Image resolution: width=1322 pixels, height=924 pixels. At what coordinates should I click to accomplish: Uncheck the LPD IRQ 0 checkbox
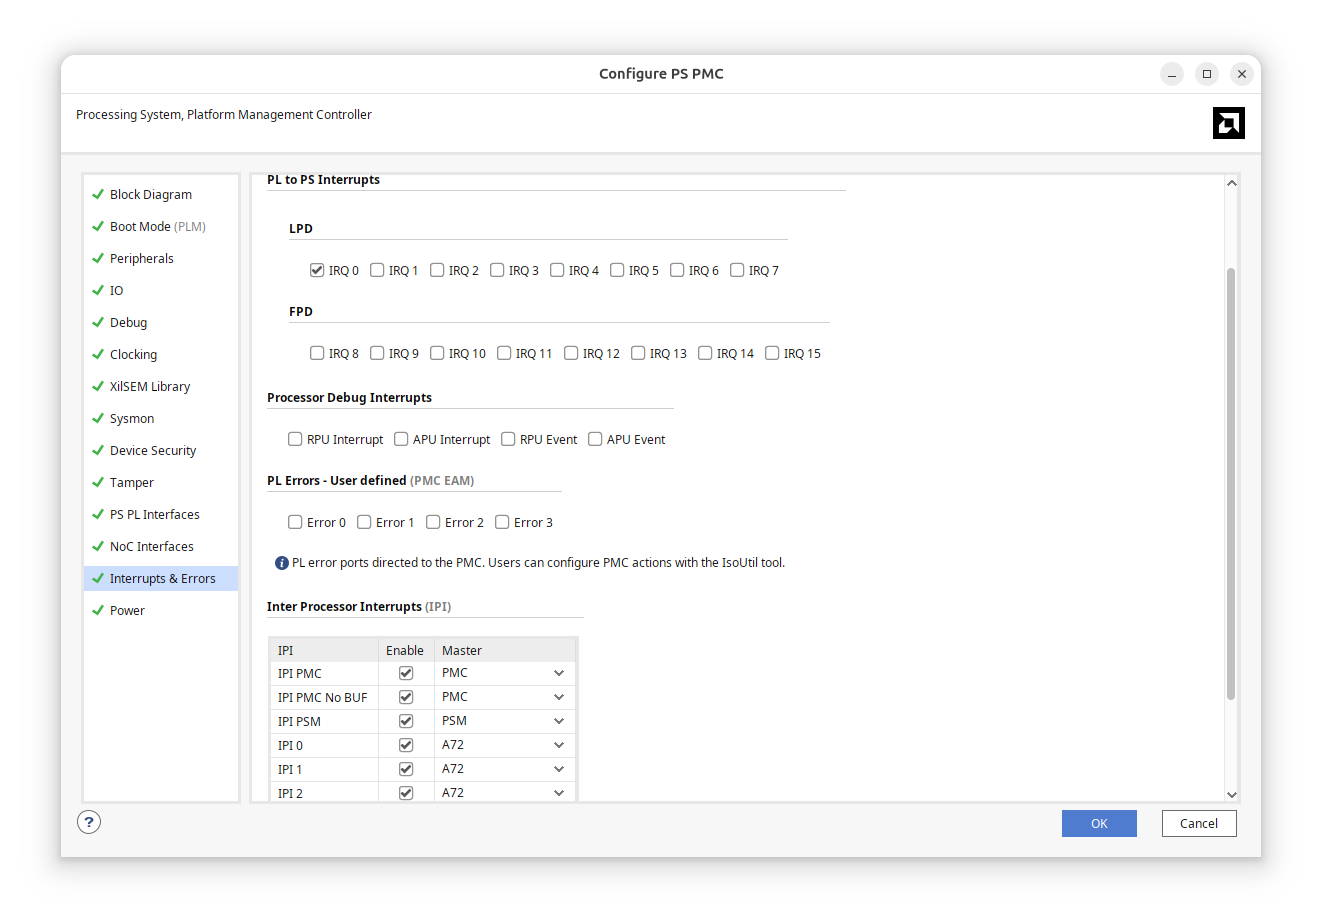(x=317, y=270)
